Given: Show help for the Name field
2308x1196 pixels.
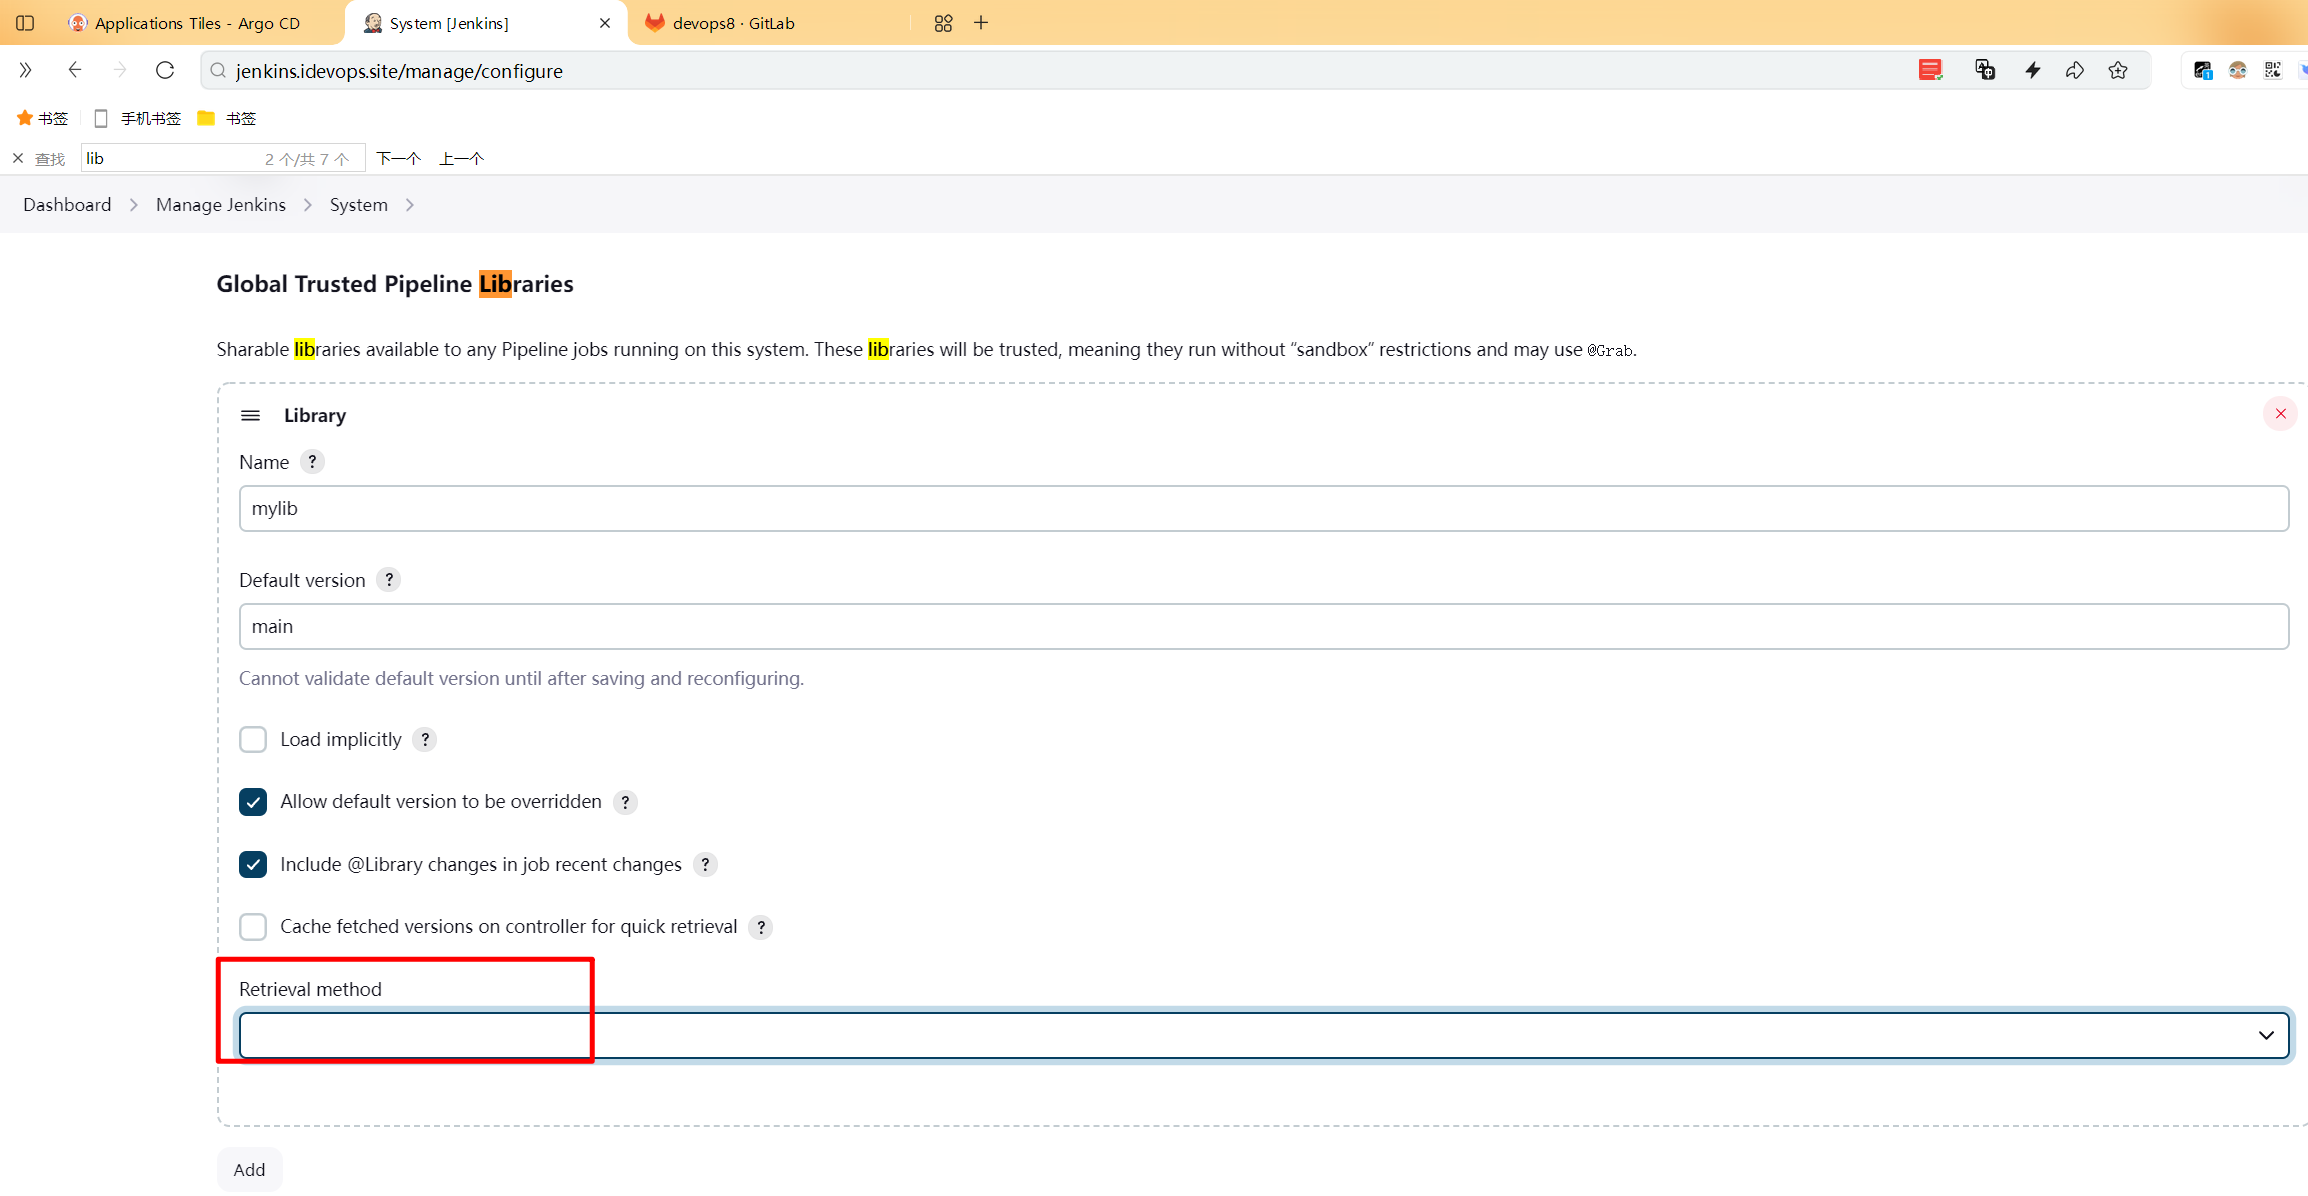Looking at the screenshot, I should pyautogui.click(x=312, y=462).
